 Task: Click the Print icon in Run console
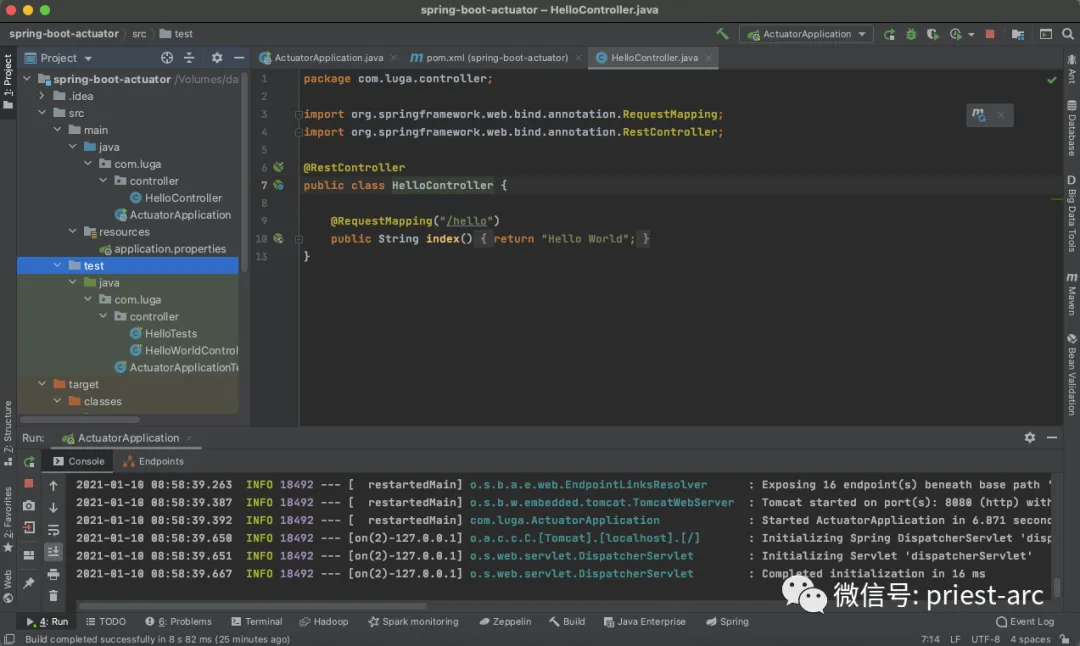pos(54,575)
